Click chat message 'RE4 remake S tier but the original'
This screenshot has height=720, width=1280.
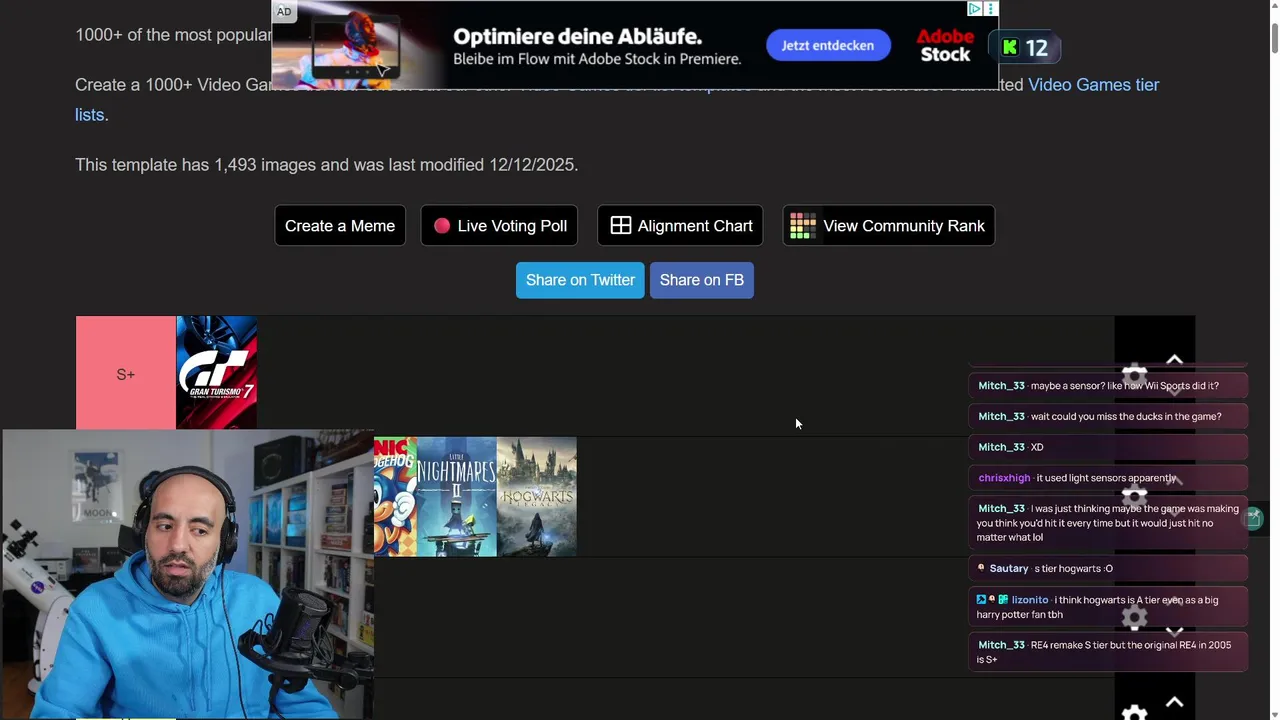pos(1108,652)
